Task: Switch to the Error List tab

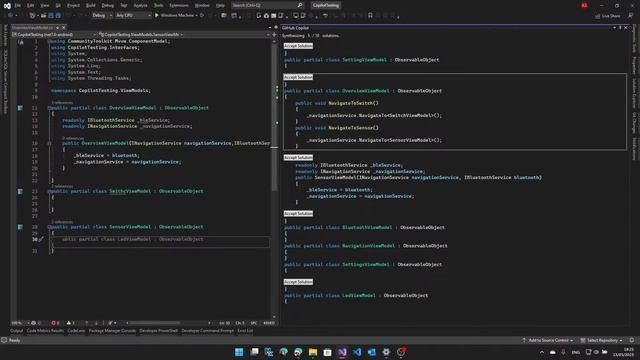Action: click(x=245, y=331)
